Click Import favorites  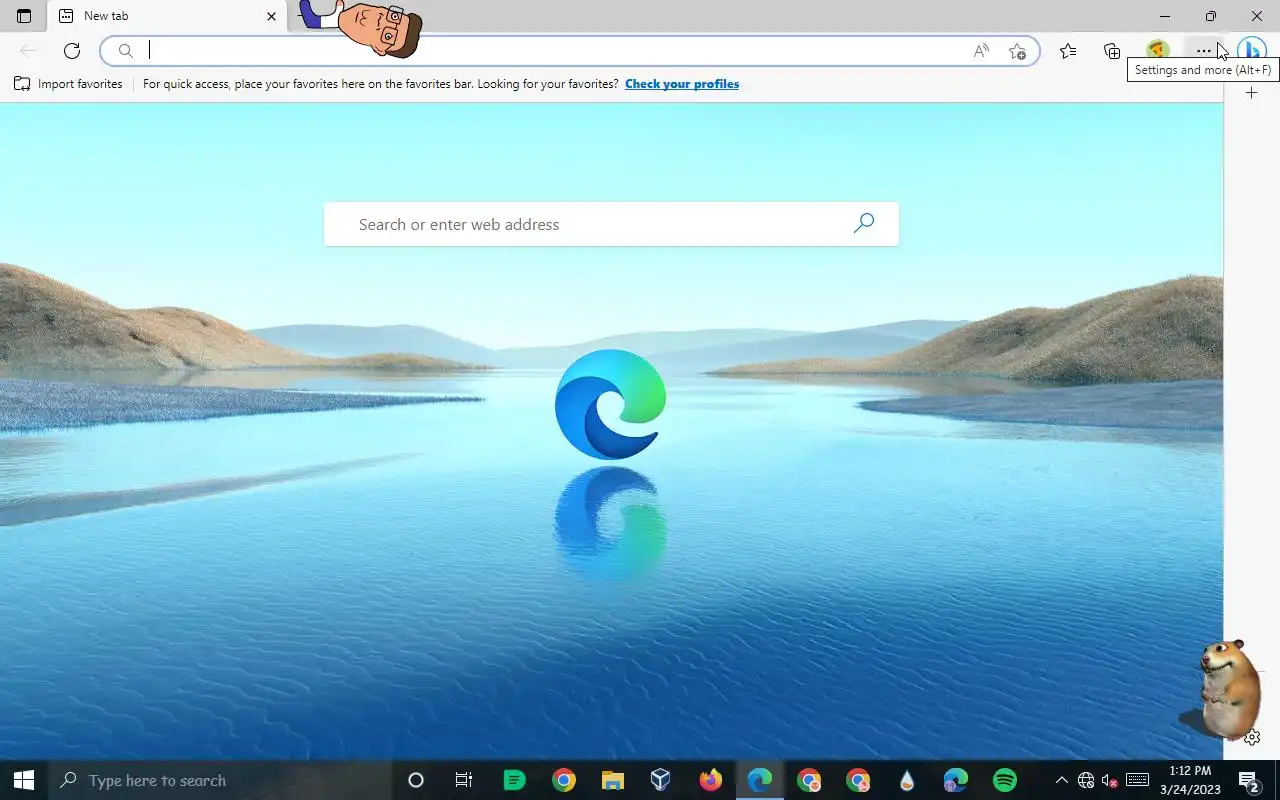68,84
